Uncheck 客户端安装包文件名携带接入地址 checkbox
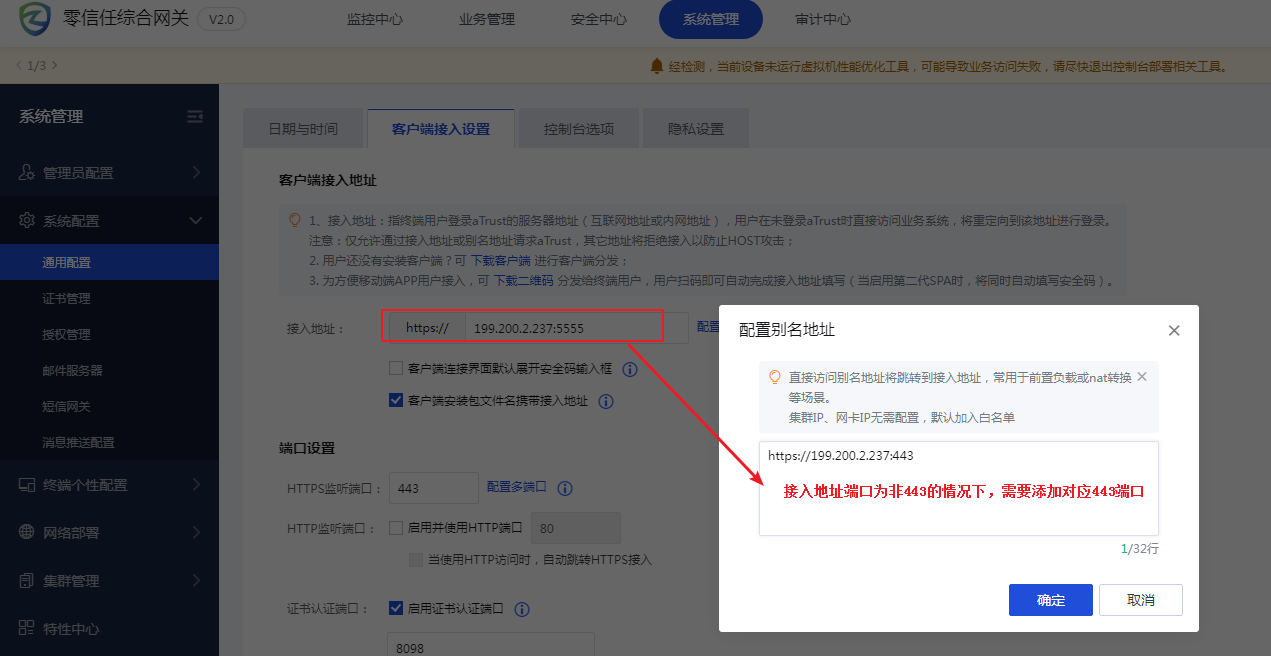 396,401
